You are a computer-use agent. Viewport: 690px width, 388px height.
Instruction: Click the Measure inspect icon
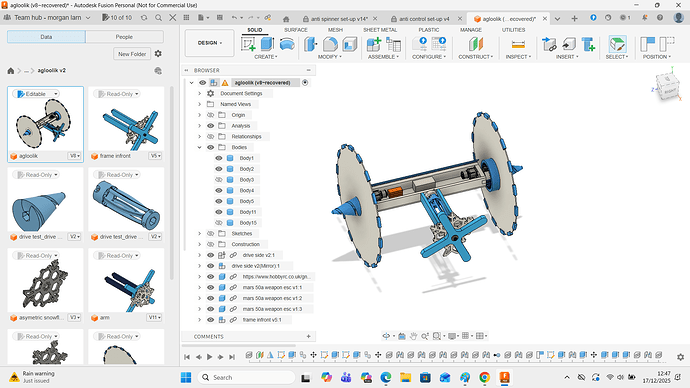pos(518,44)
